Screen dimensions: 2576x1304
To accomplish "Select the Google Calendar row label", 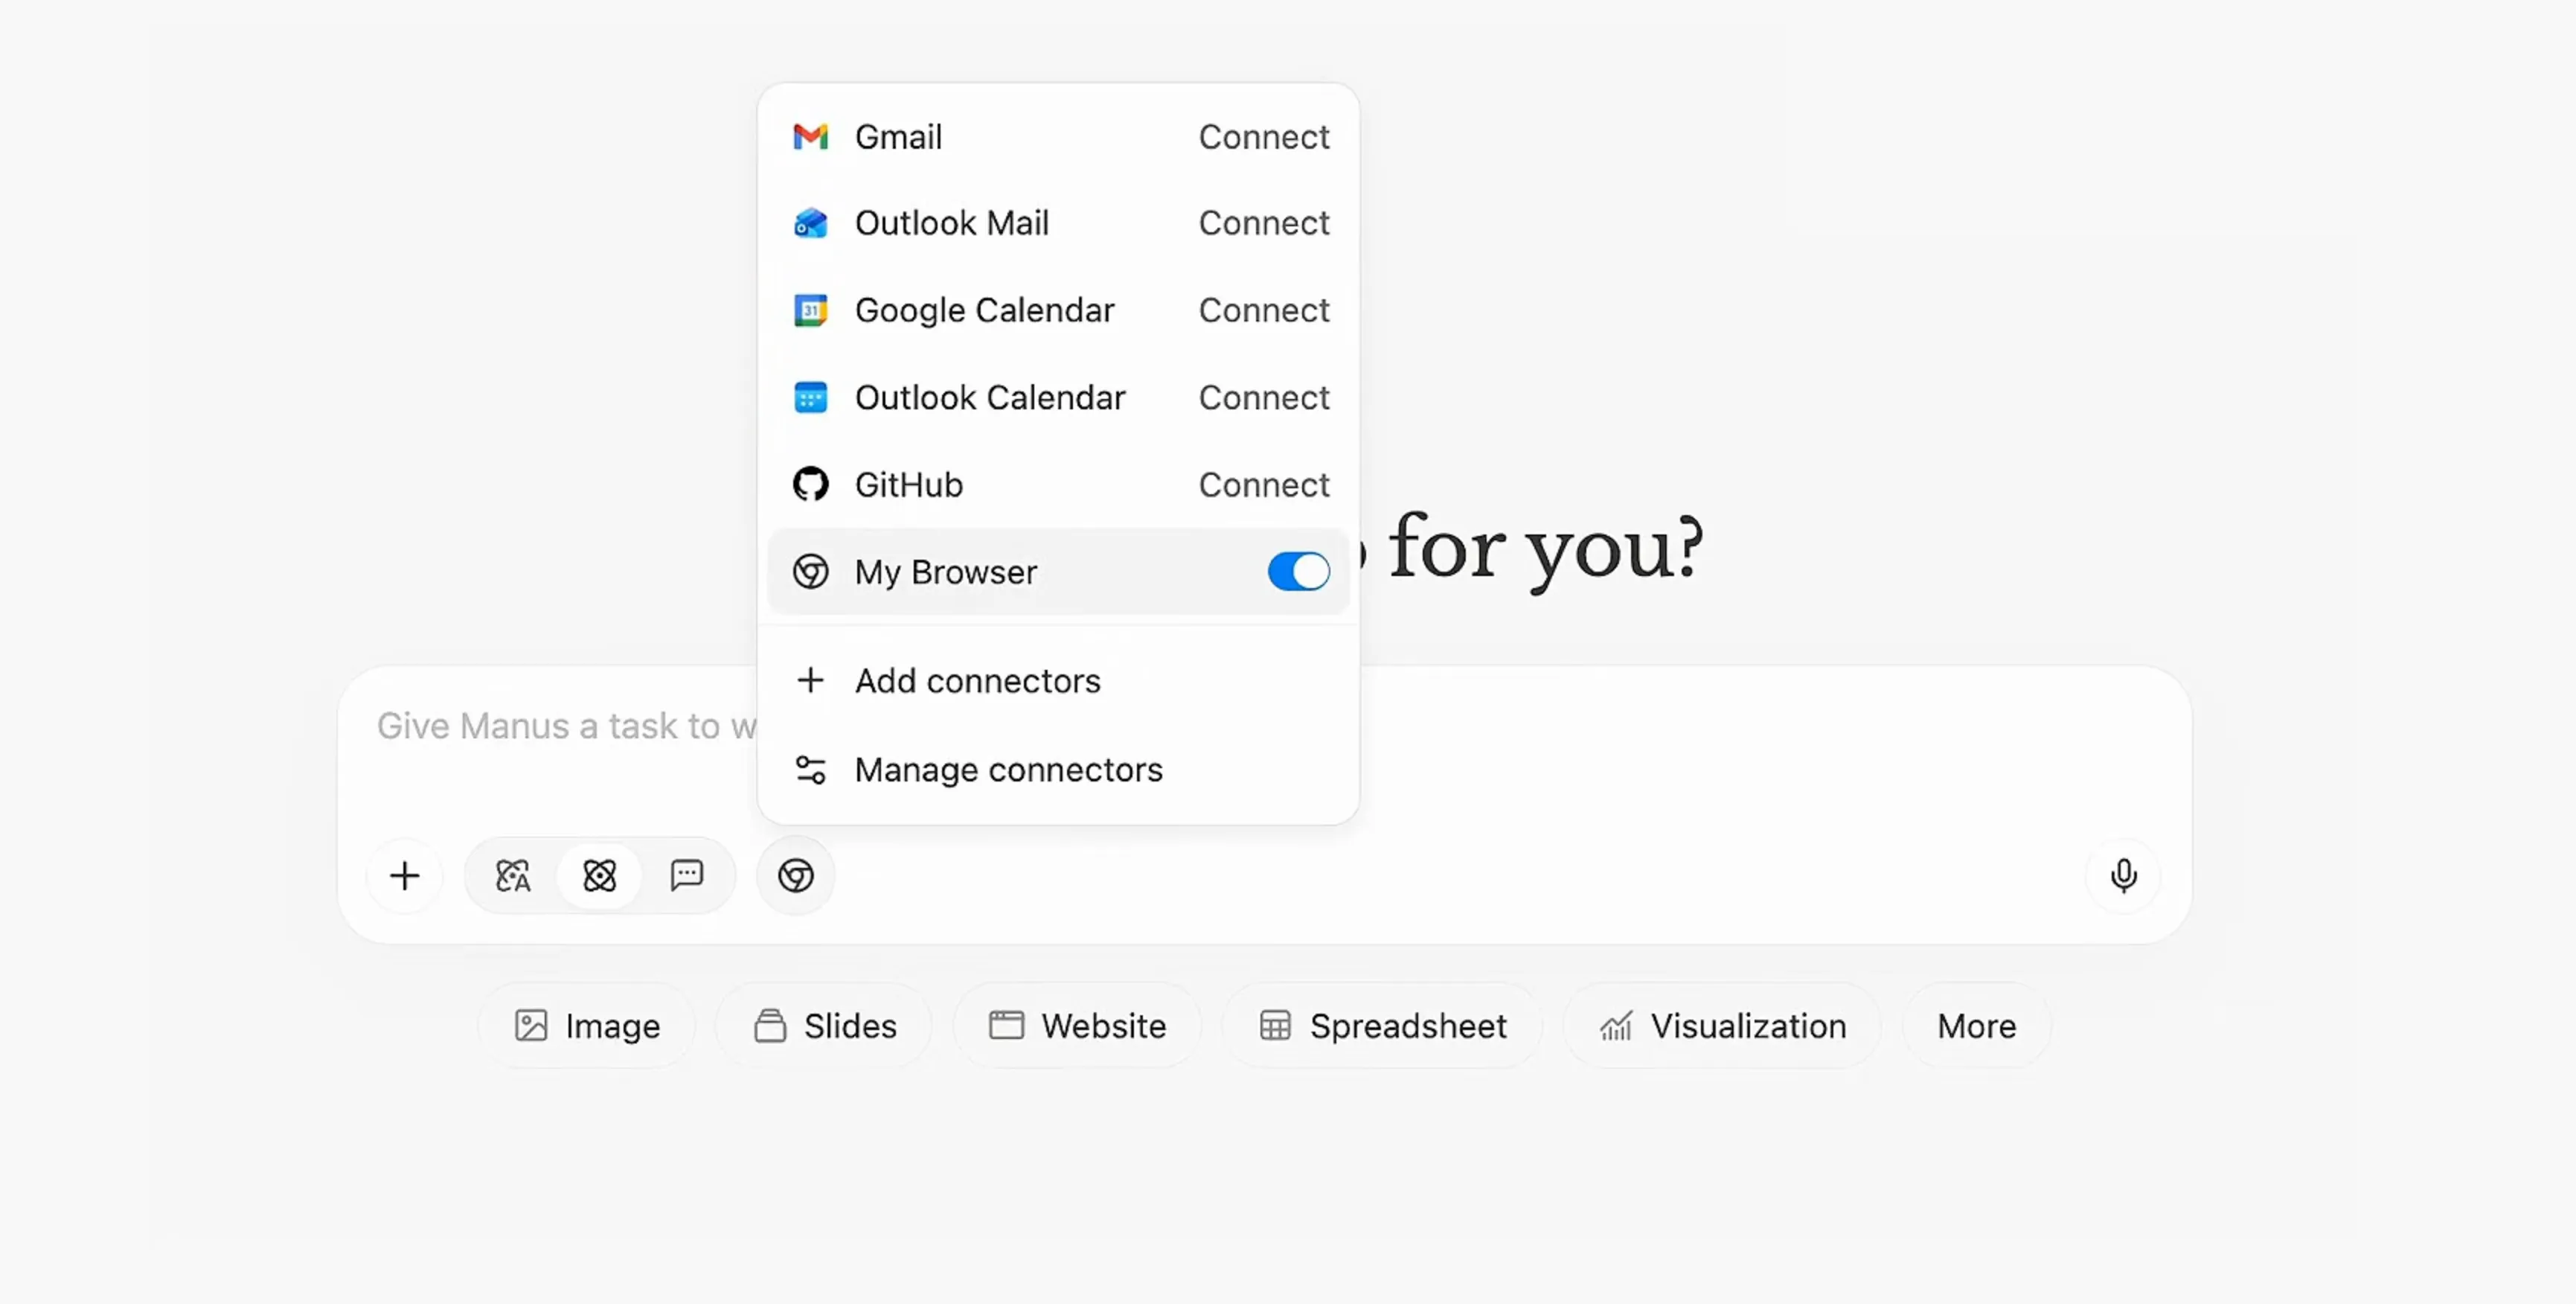I will [x=984, y=310].
